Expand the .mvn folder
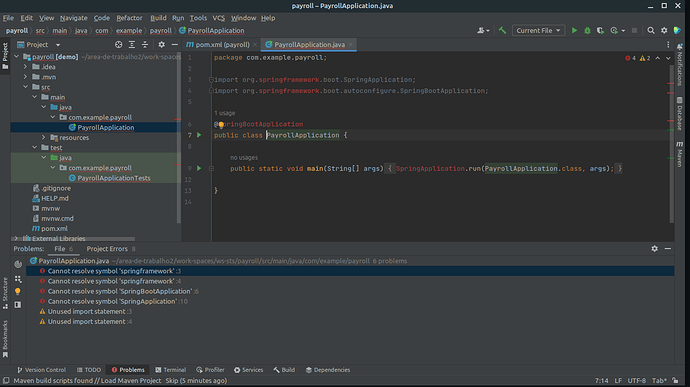This screenshot has height=387, width=690. pos(26,77)
